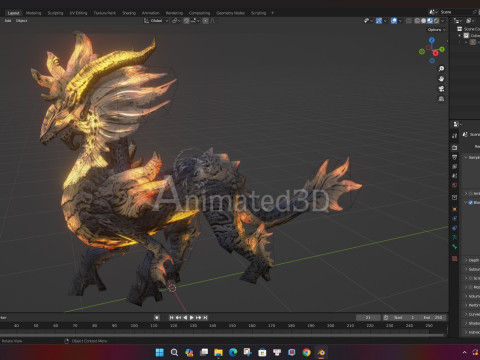
Task: Click the zoom view magnifier button
Action: coord(441,69)
